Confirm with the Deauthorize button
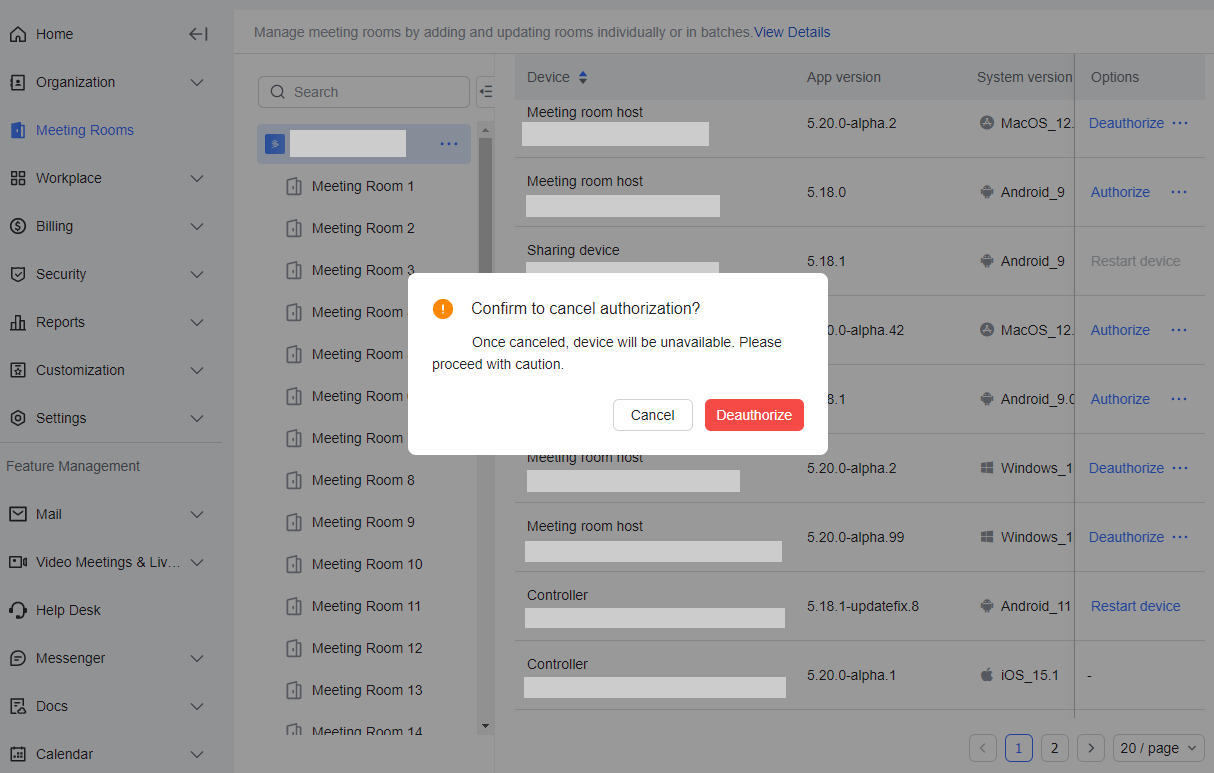Image resolution: width=1214 pixels, height=773 pixels. [x=754, y=414]
